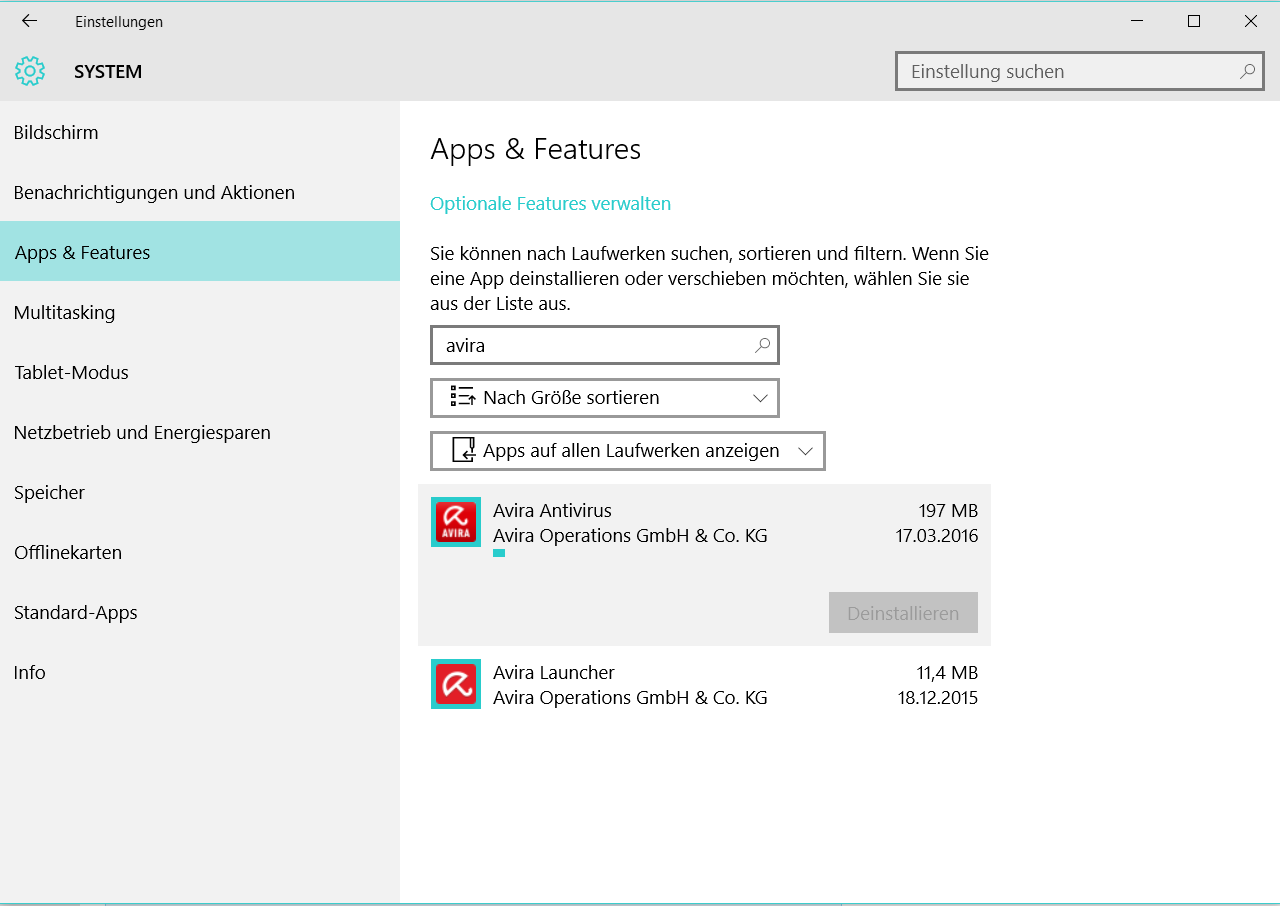Click the Avira Launcher app icon
Viewport: 1280px width, 906px height.
(456, 684)
